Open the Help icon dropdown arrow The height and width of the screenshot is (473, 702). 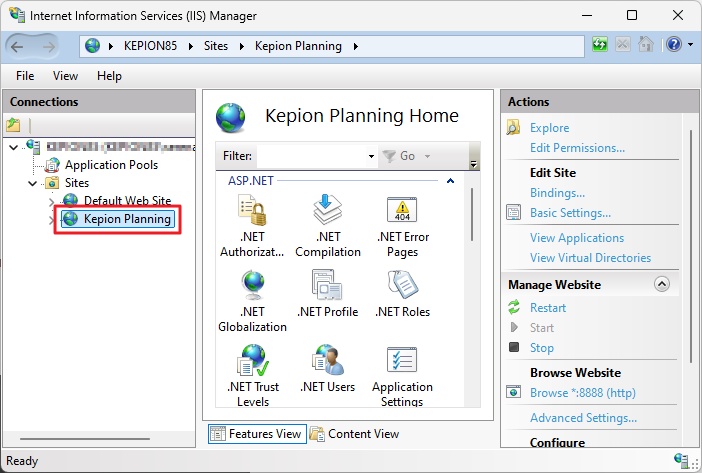click(x=690, y=45)
